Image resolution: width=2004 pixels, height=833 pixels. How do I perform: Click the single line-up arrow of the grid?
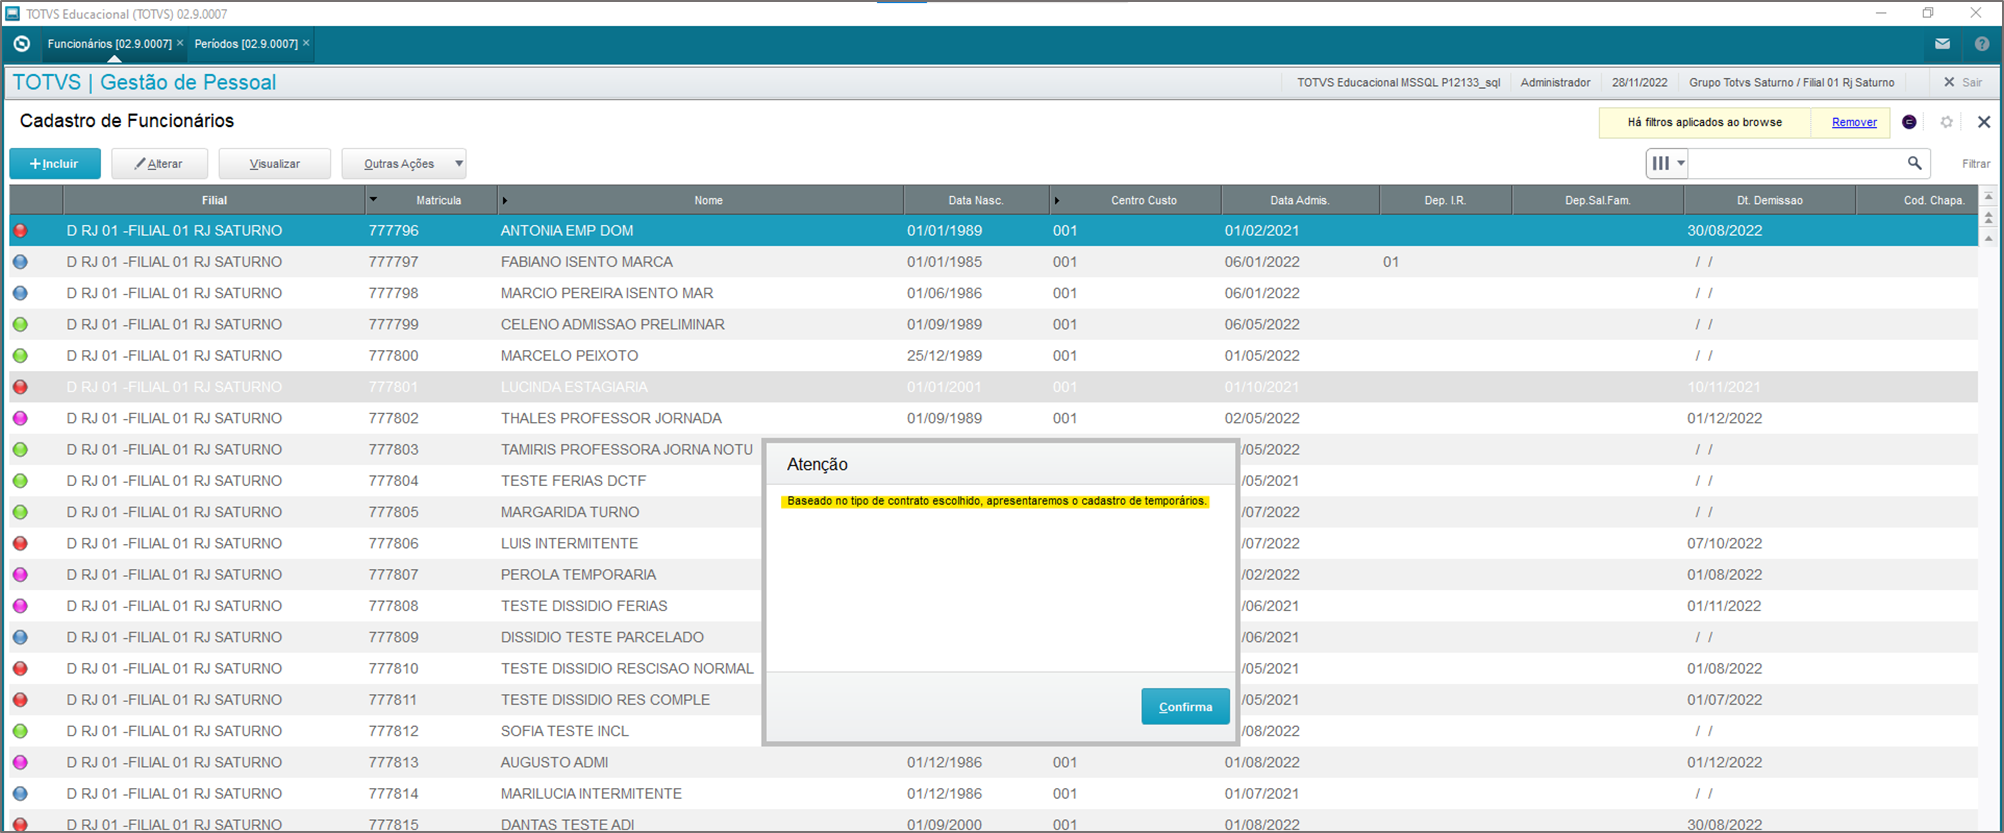click(1989, 238)
